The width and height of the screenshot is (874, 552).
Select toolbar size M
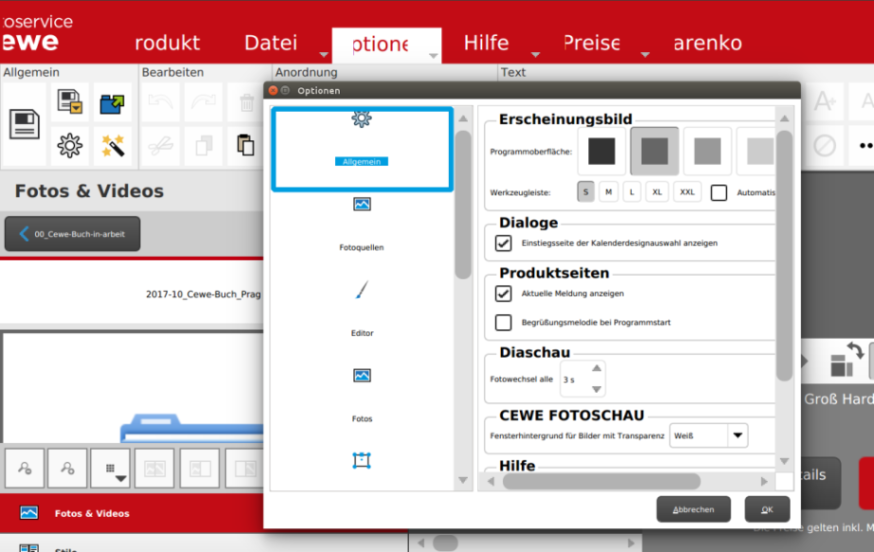point(609,192)
